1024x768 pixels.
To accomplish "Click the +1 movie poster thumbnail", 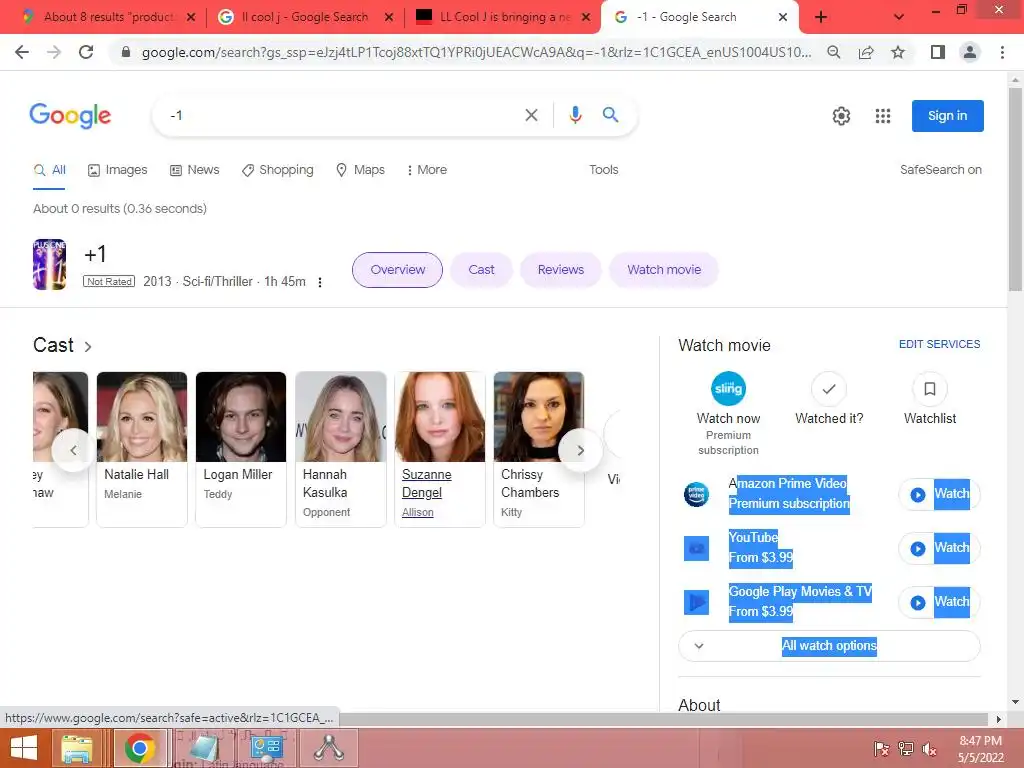I will coord(50,264).
